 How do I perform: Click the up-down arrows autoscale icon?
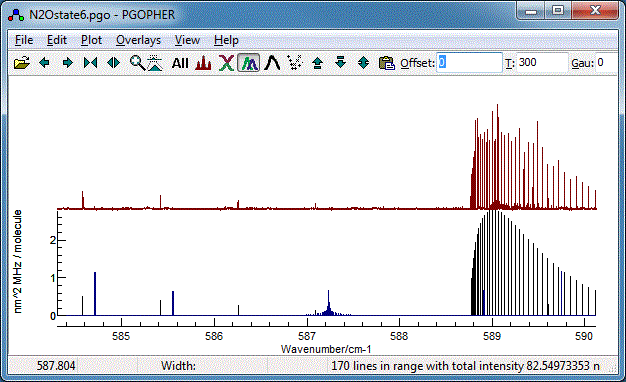pos(363,63)
